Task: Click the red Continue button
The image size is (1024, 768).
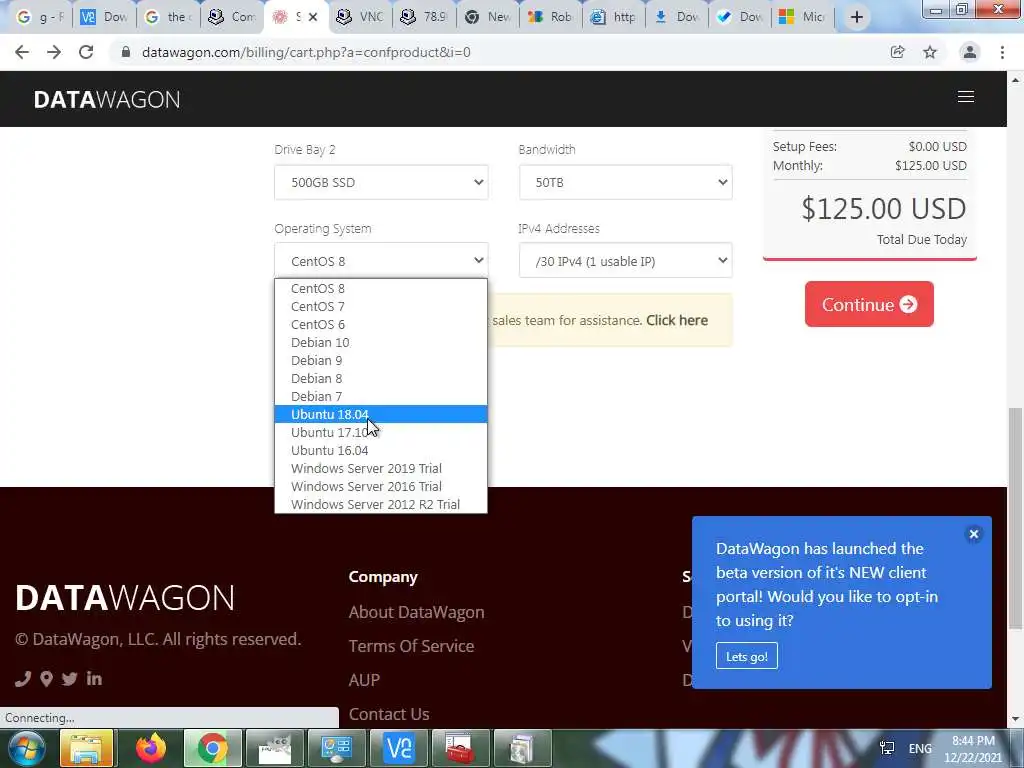Action: click(x=869, y=304)
